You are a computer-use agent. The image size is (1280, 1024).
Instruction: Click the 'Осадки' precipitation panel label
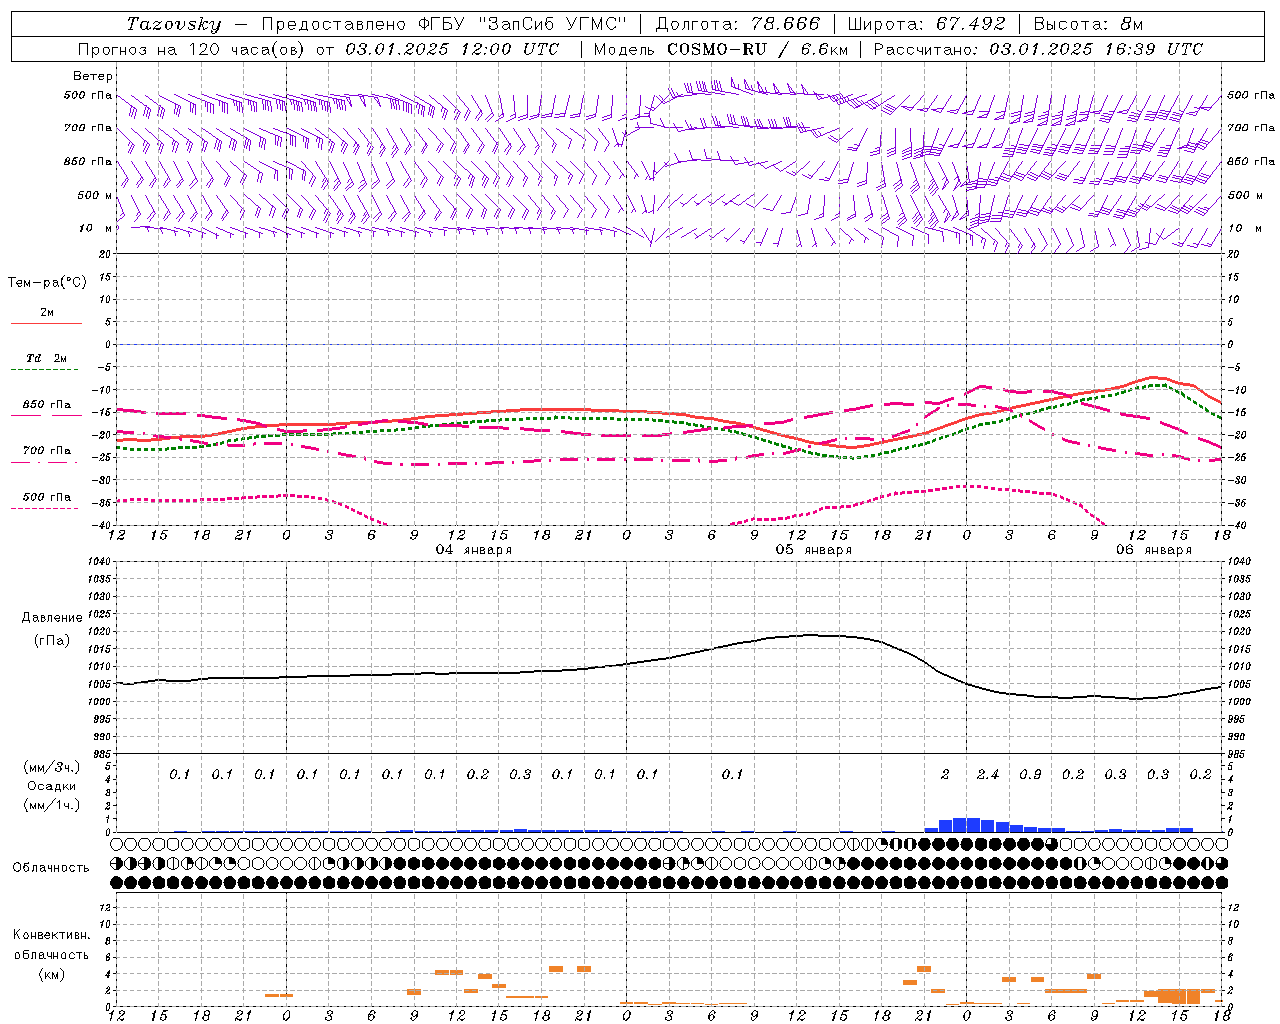point(51,786)
